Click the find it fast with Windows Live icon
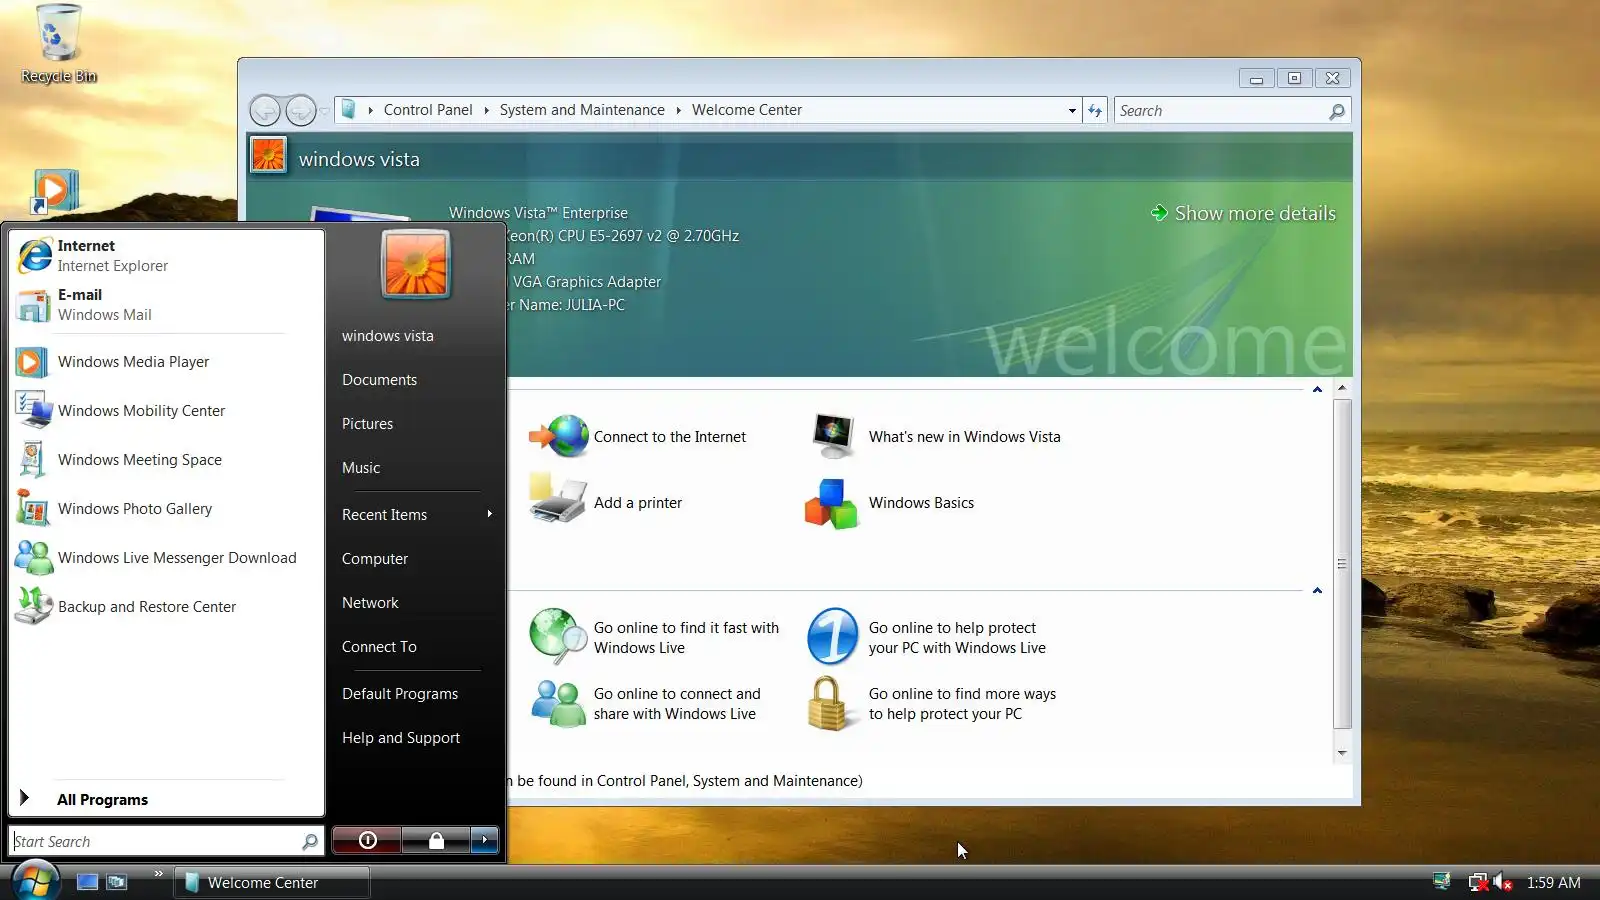 point(558,636)
